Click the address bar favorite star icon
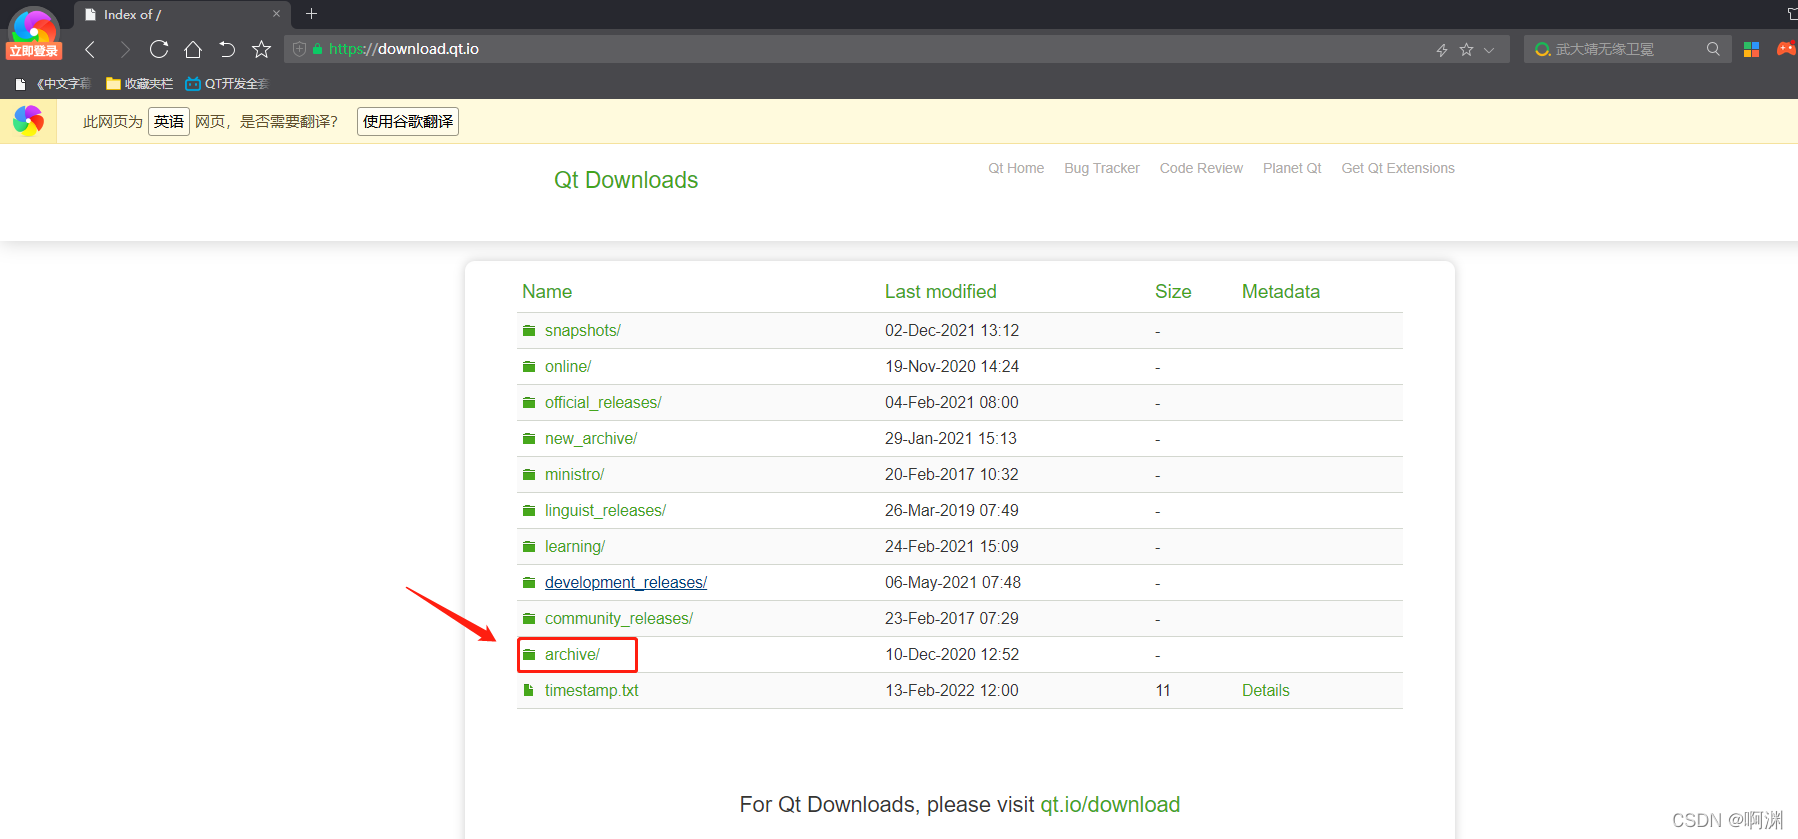 (1466, 49)
